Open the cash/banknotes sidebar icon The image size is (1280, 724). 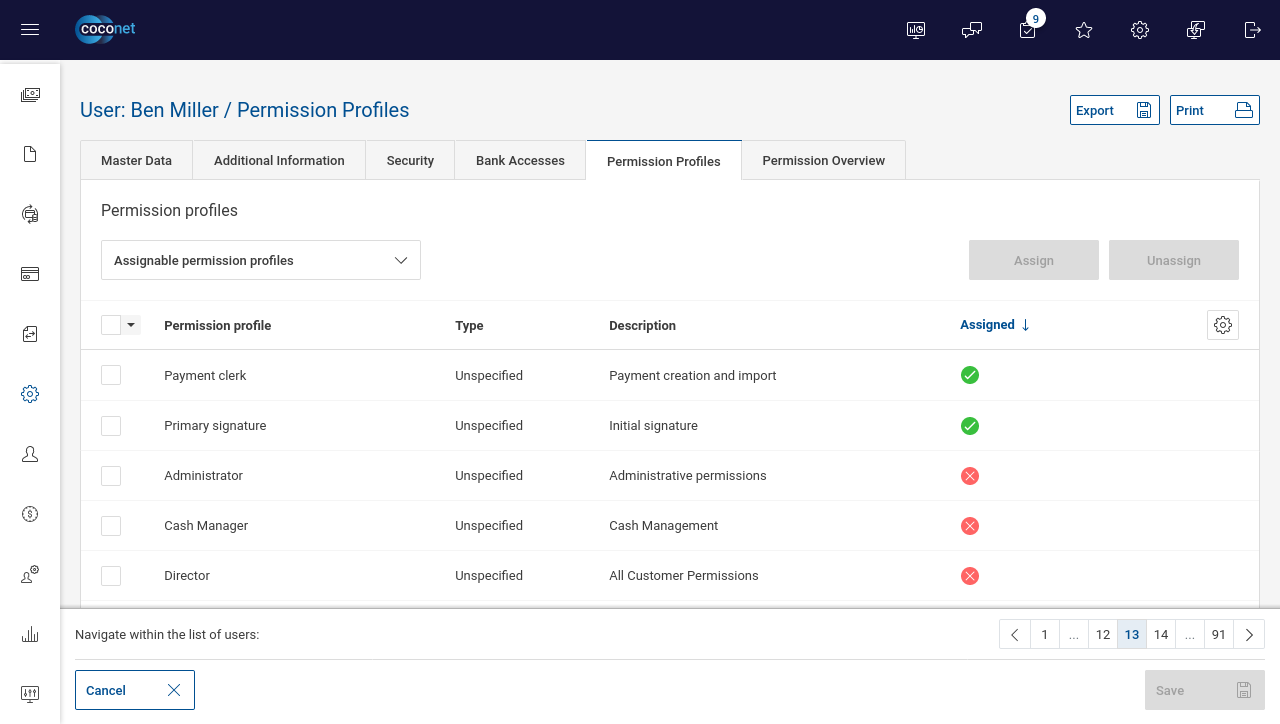tap(30, 95)
